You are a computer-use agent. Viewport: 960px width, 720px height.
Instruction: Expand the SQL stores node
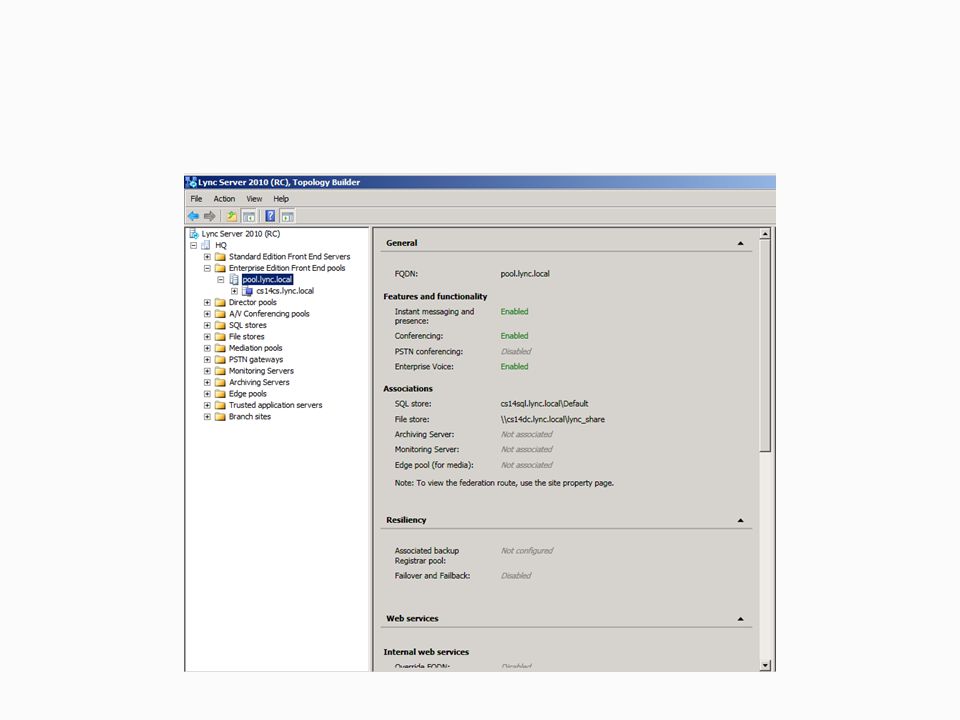[x=207, y=325]
